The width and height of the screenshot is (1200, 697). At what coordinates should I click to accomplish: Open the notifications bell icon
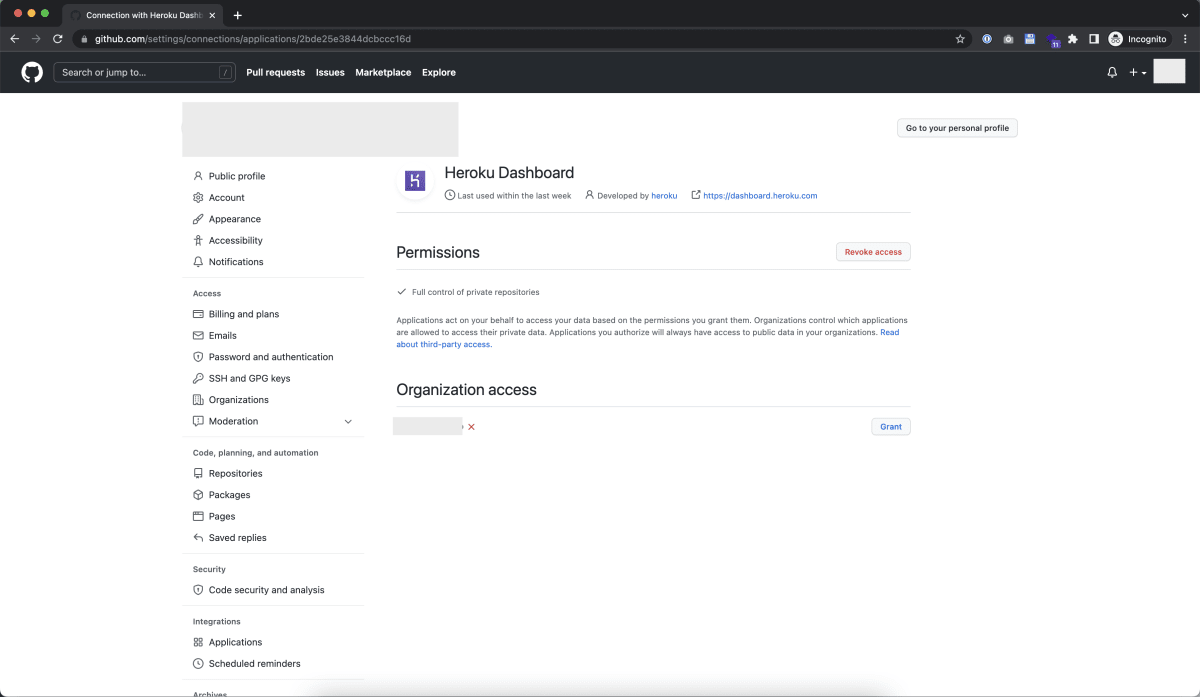click(x=1112, y=73)
